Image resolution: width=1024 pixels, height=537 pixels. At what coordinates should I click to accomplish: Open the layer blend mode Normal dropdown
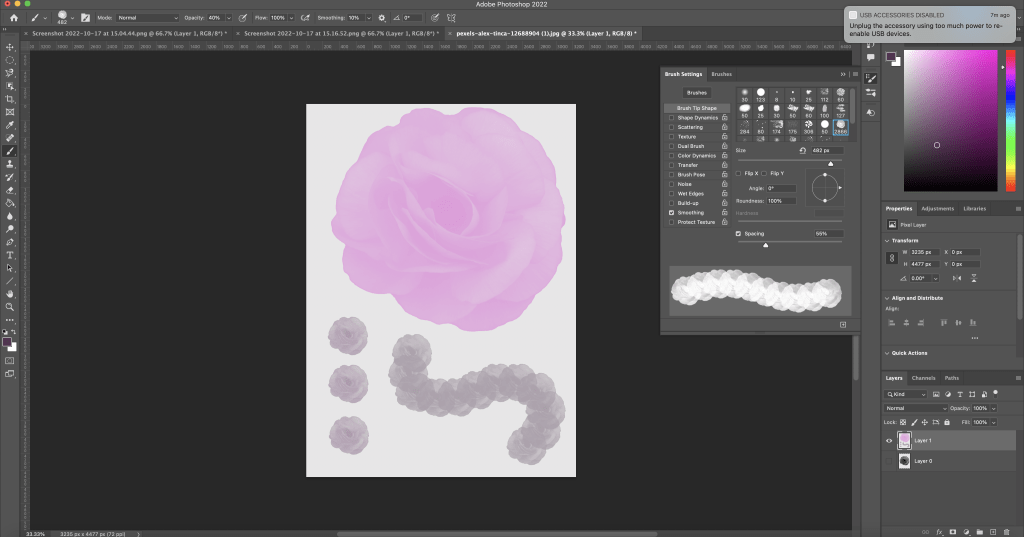pyautogui.click(x=914, y=408)
